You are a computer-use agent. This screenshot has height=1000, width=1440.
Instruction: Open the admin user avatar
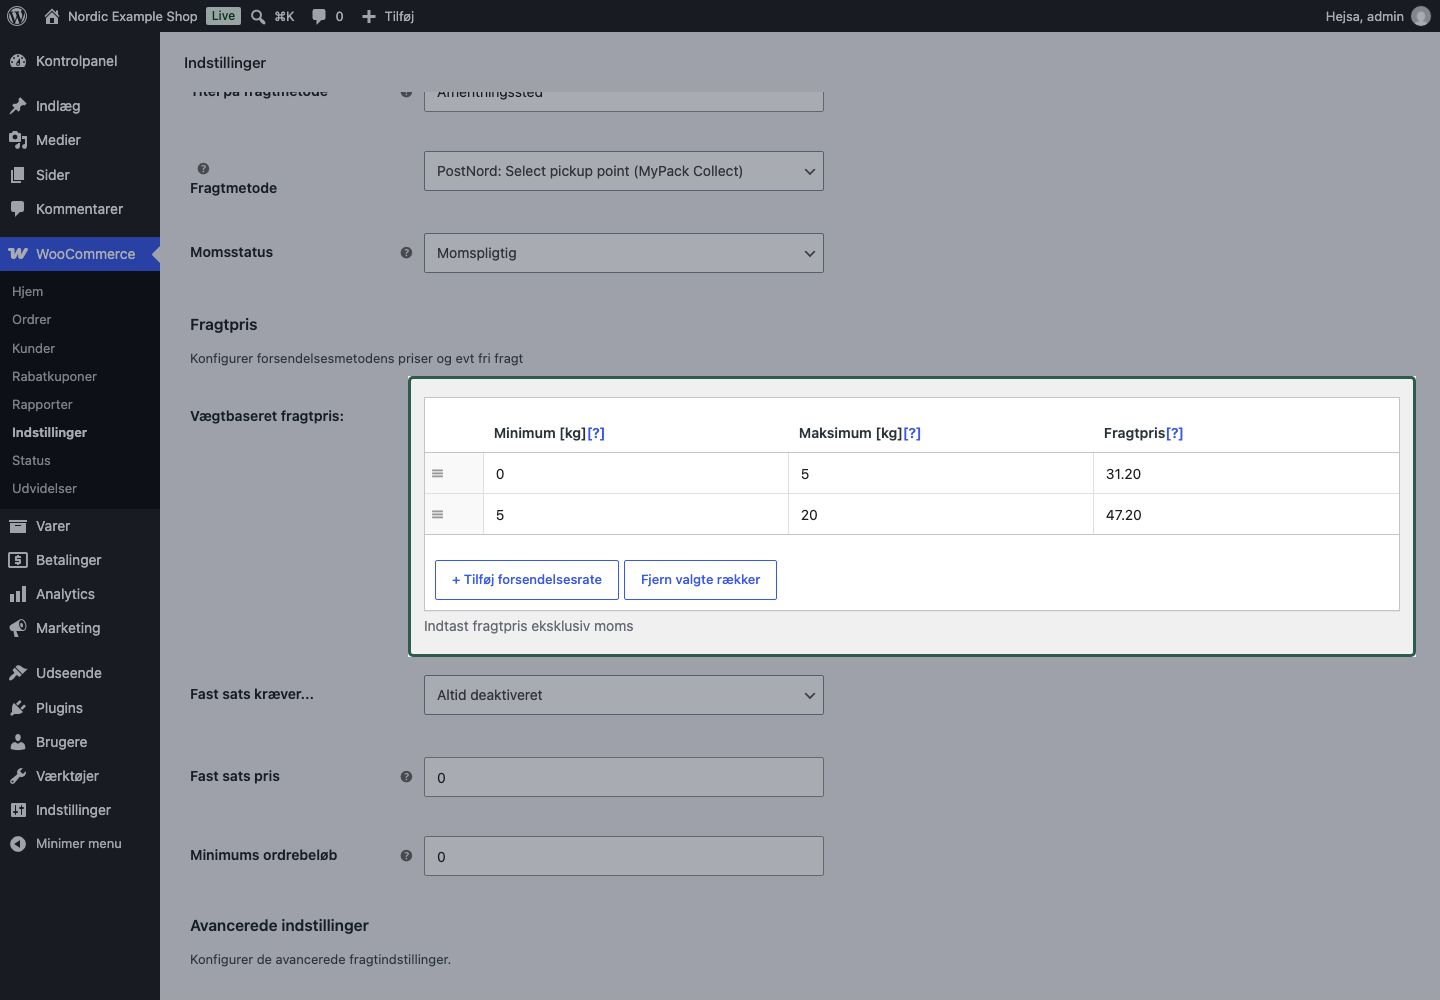(x=1421, y=16)
